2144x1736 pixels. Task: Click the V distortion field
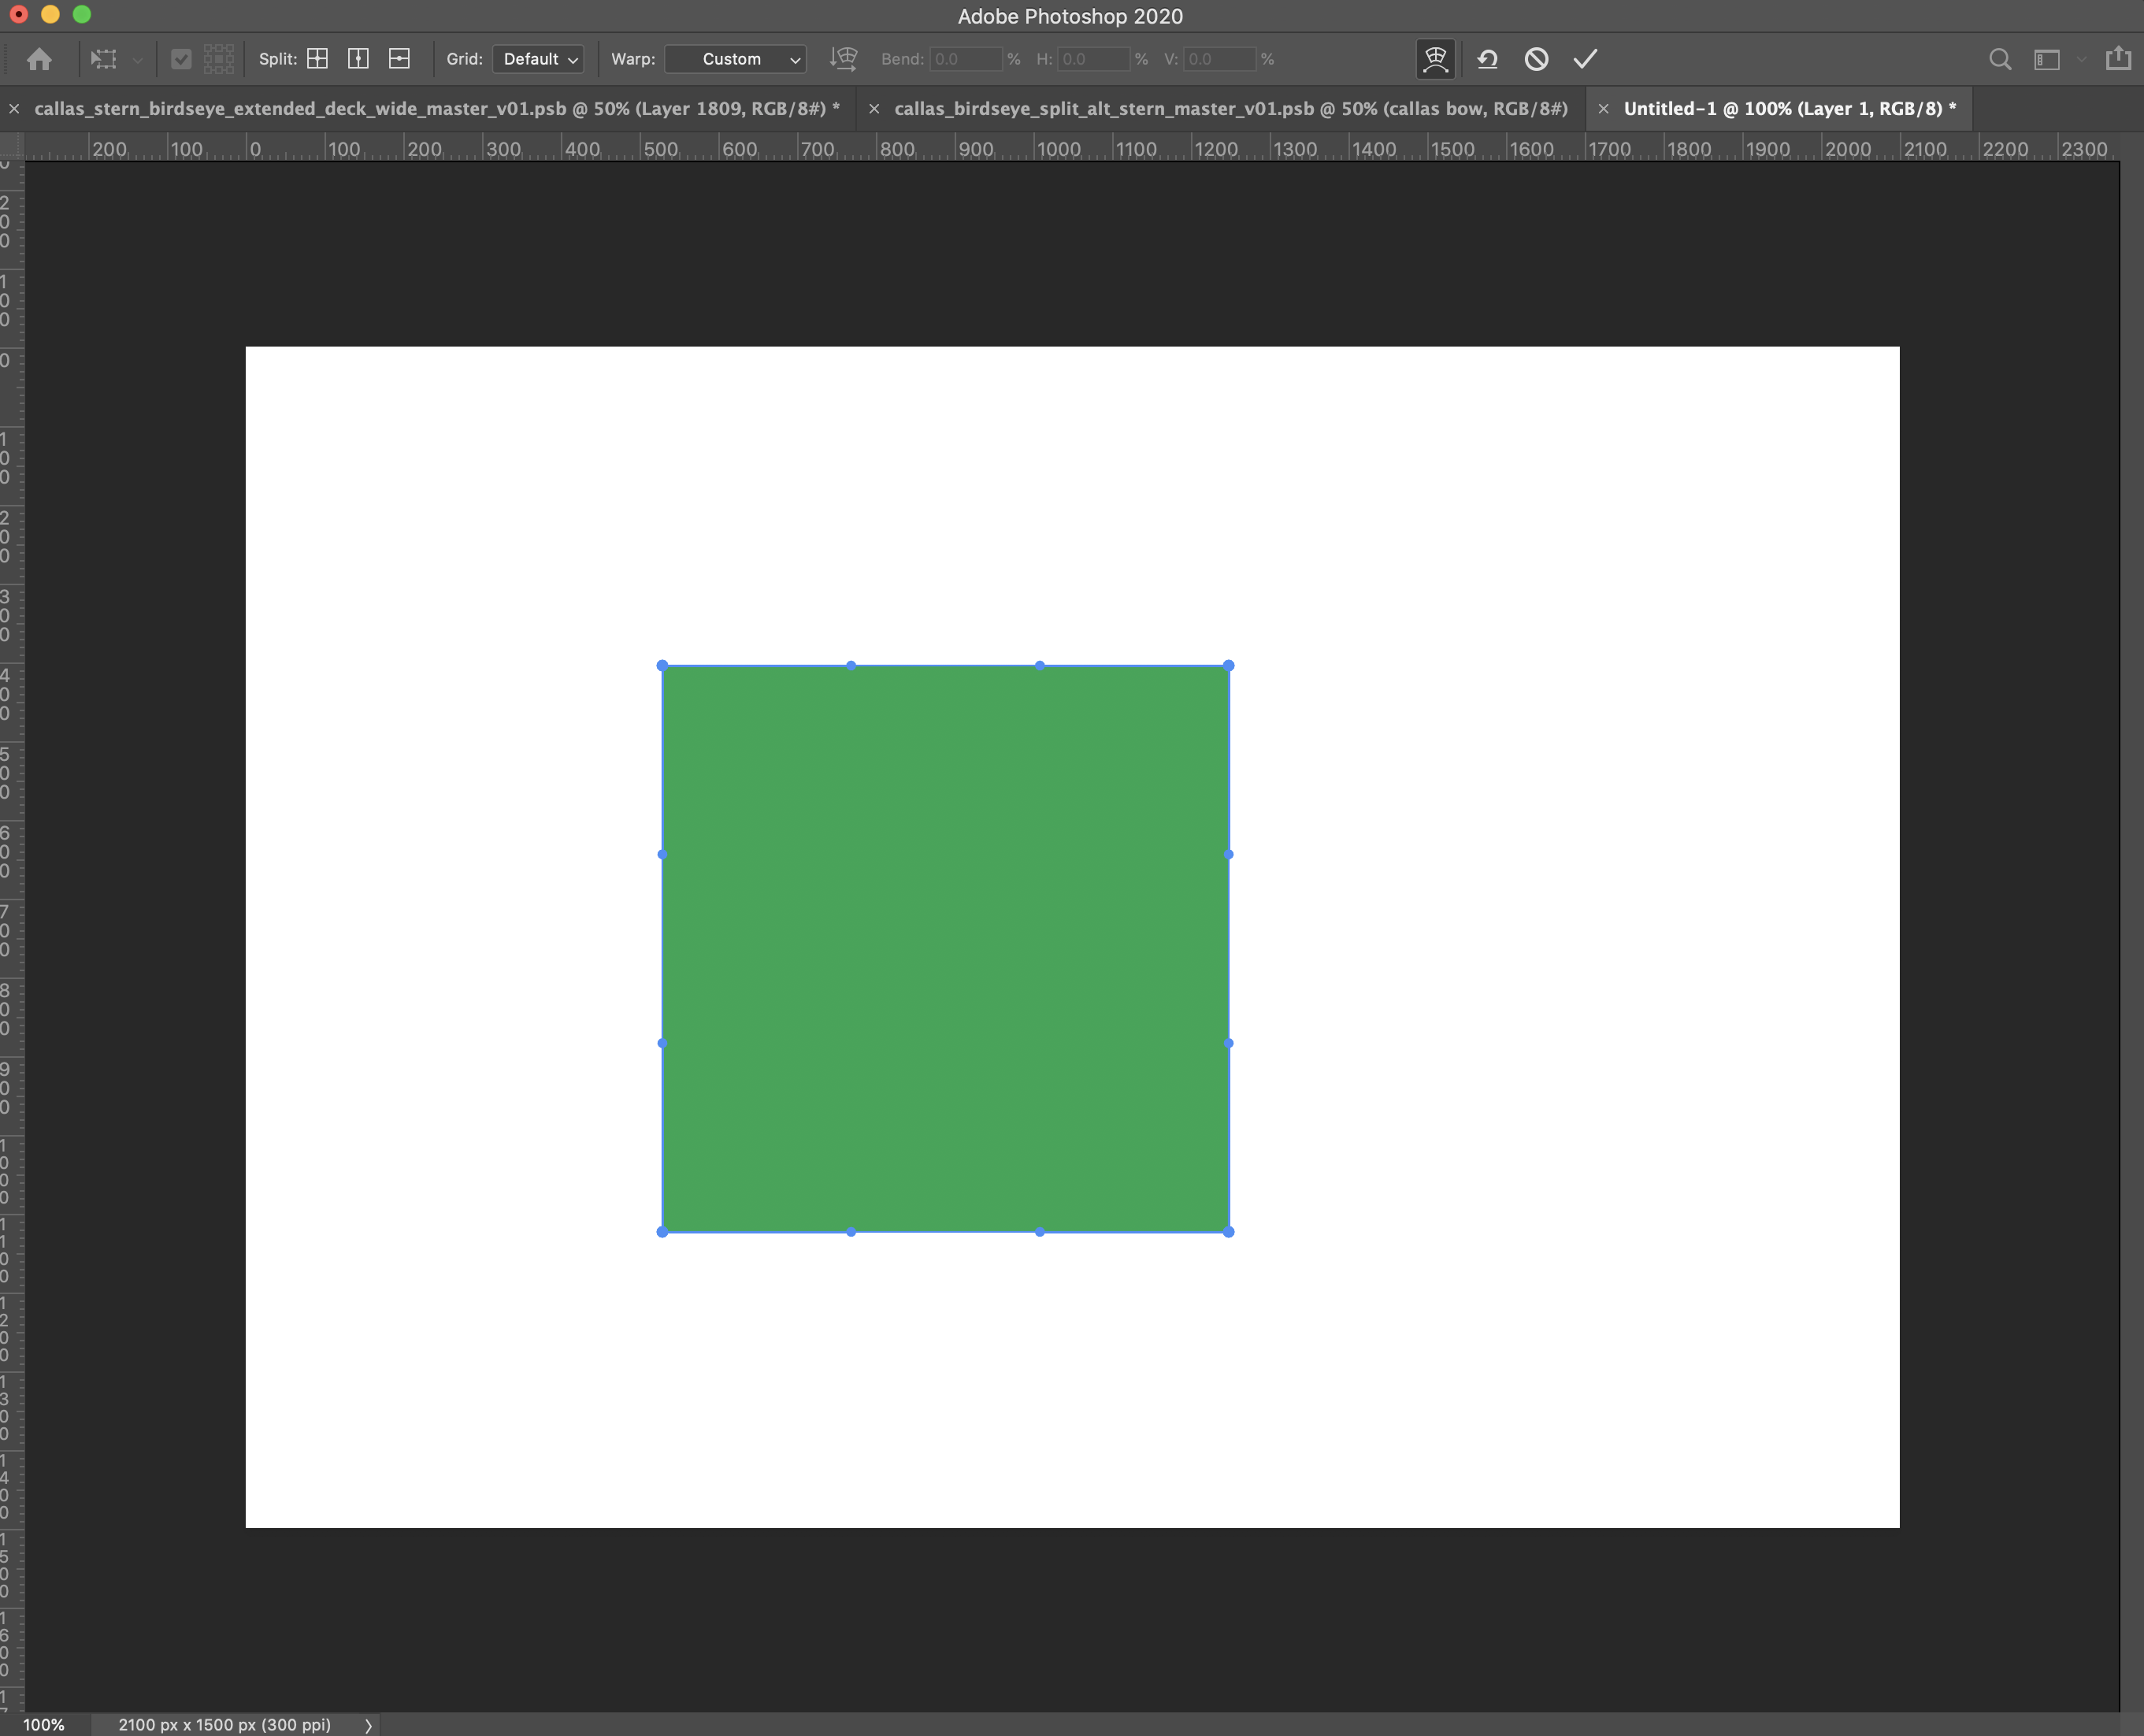click(1220, 59)
